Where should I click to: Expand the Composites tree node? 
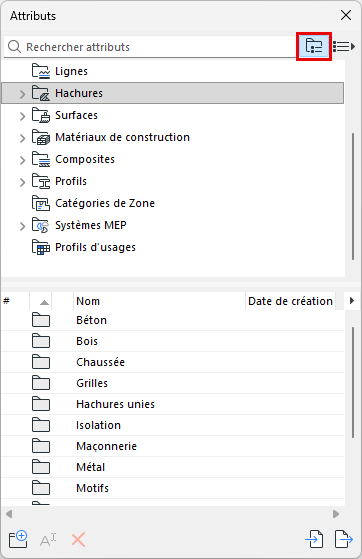(x=22, y=160)
